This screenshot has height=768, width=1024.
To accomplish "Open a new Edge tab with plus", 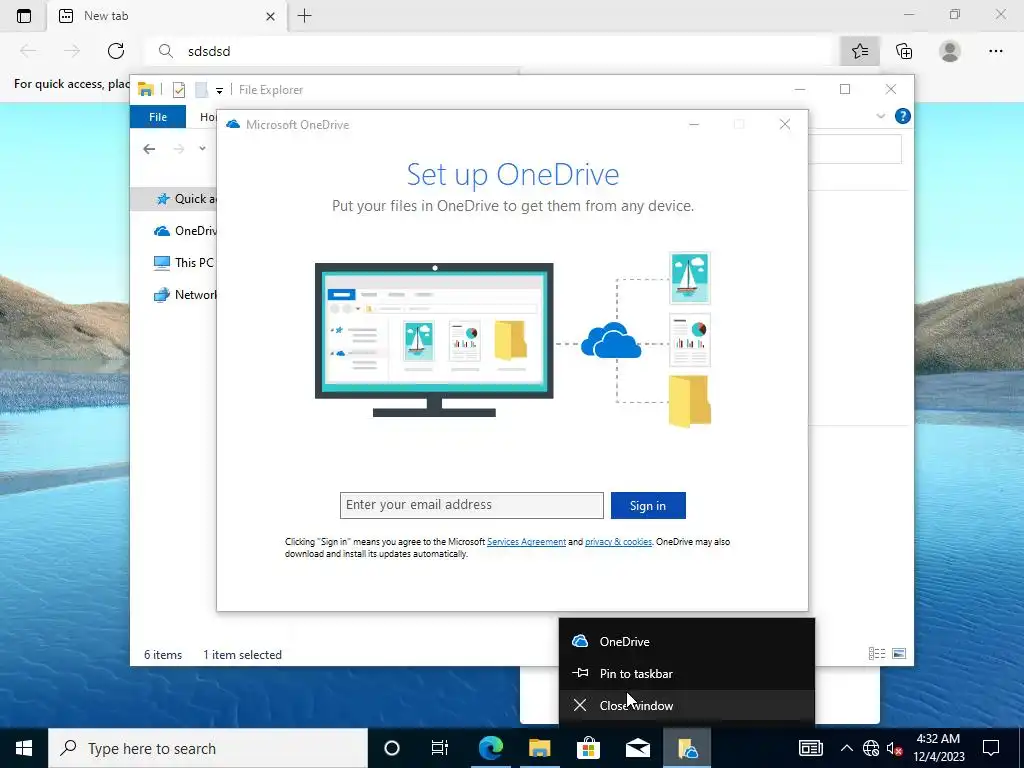I will click(304, 16).
